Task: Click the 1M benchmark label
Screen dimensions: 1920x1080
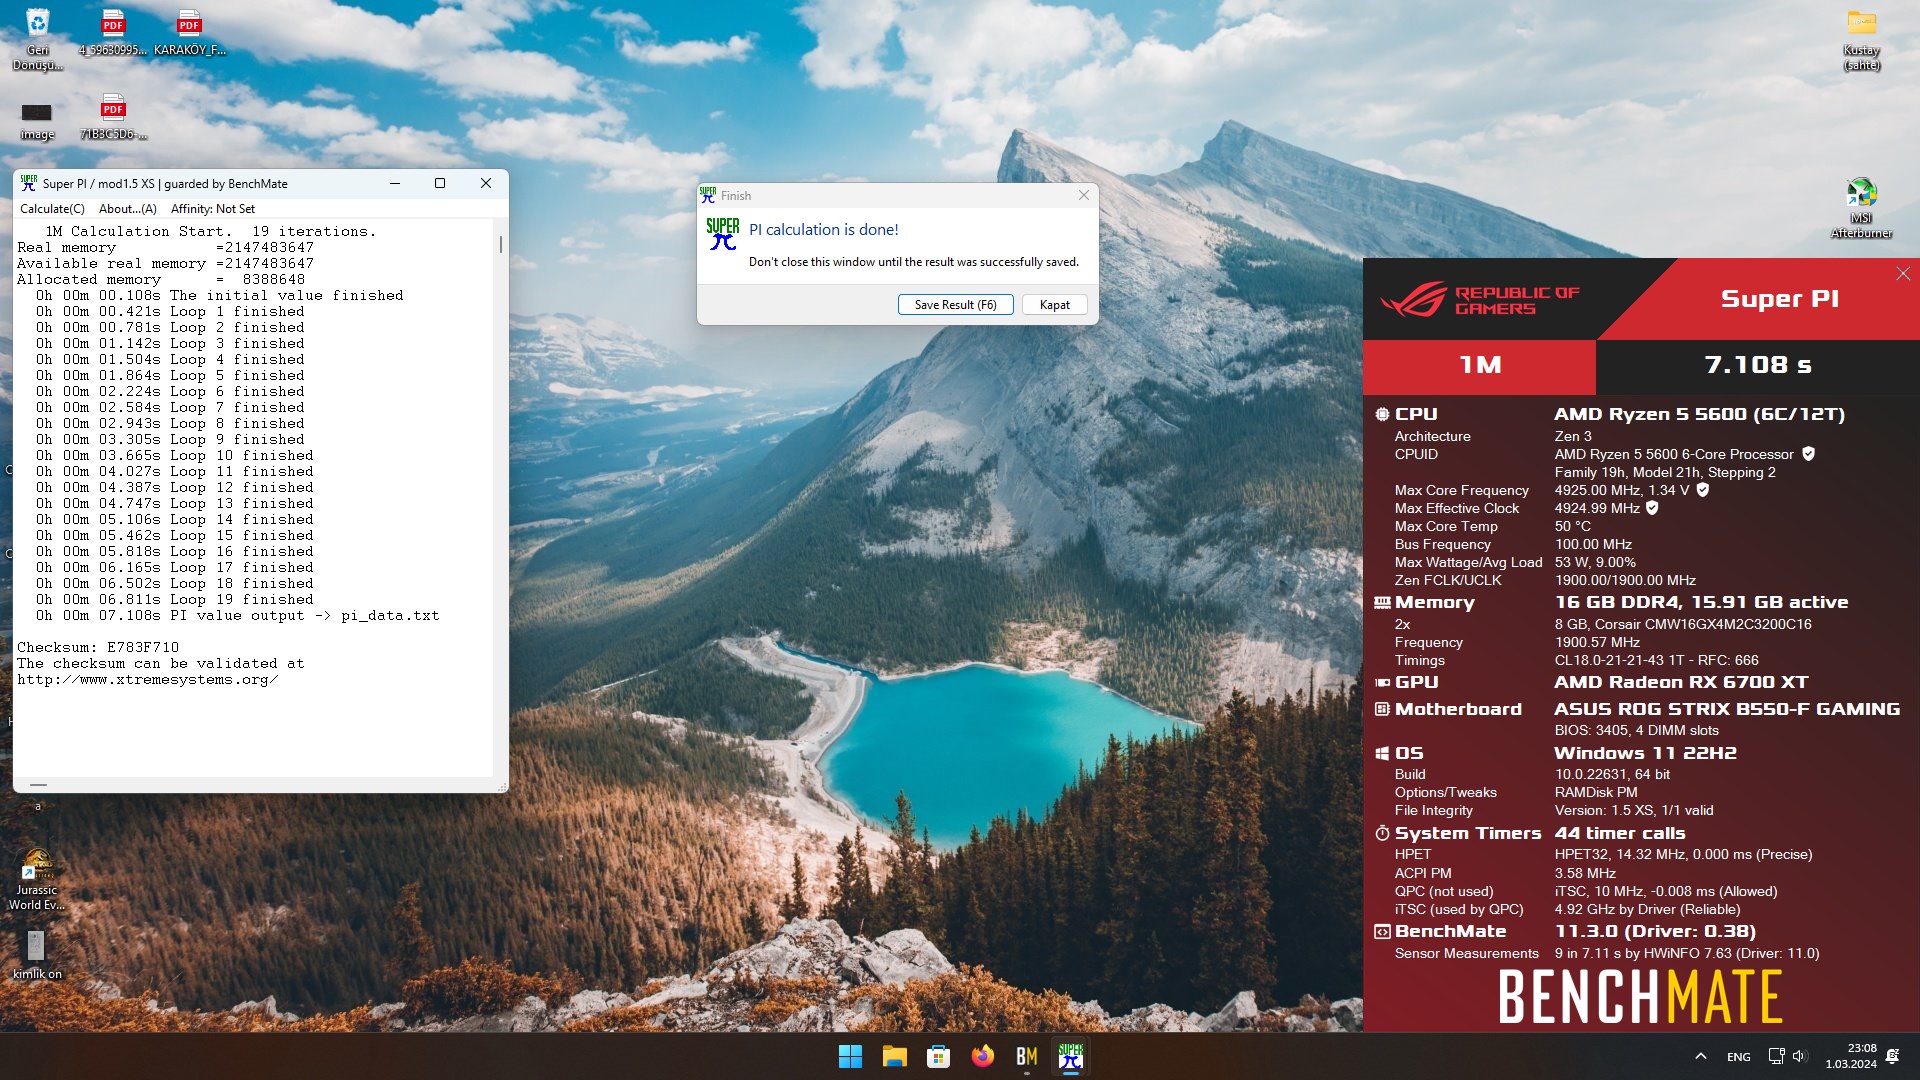Action: pos(1480,365)
